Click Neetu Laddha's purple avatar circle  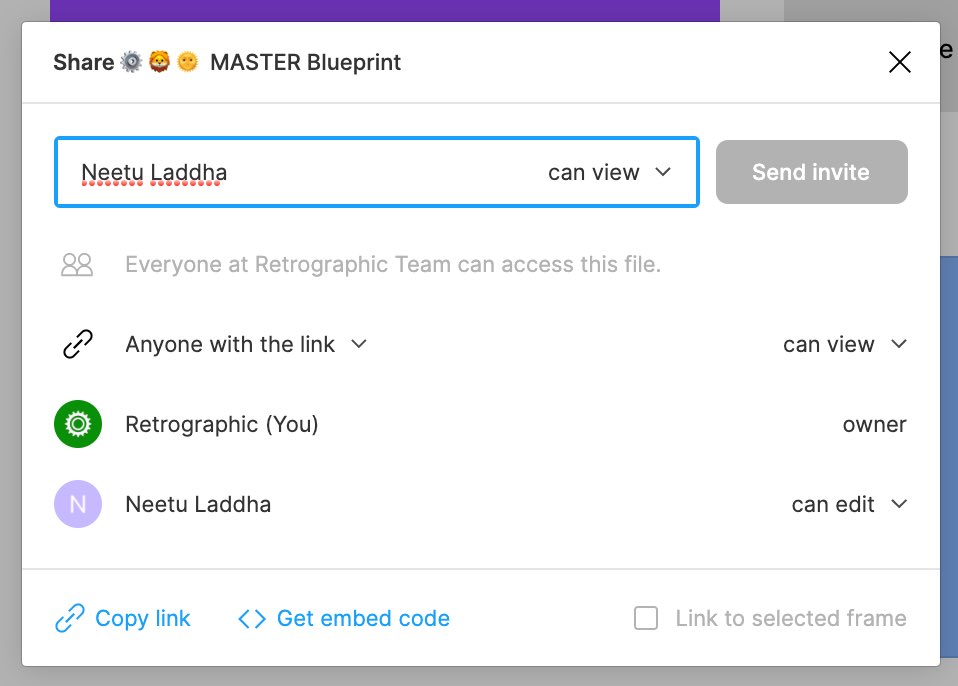pyautogui.click(x=77, y=504)
